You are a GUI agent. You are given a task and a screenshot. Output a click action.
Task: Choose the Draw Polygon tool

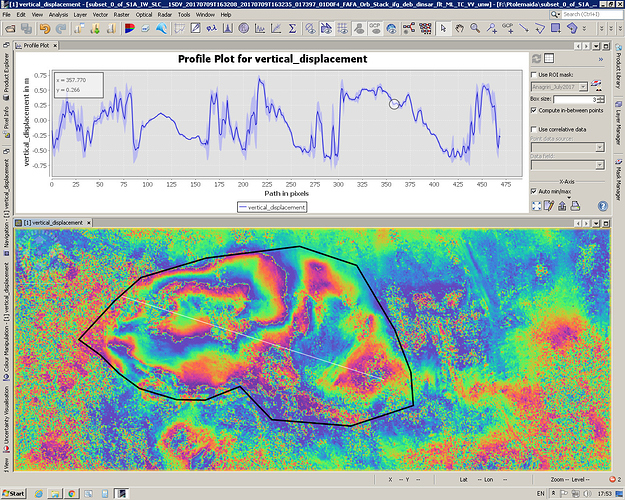[x=572, y=29]
